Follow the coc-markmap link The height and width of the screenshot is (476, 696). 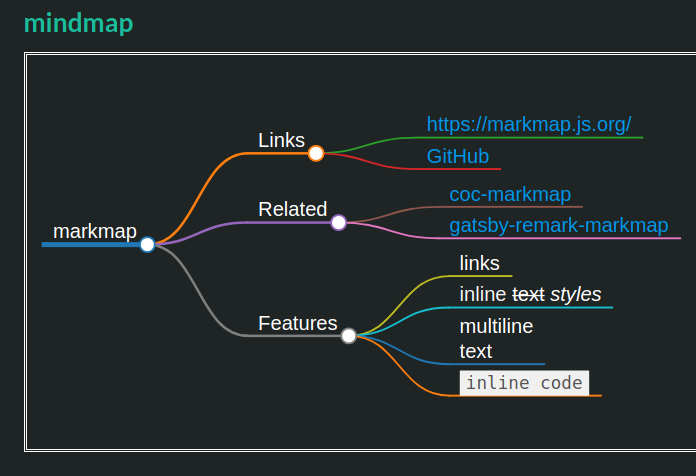pyautogui.click(x=510, y=194)
